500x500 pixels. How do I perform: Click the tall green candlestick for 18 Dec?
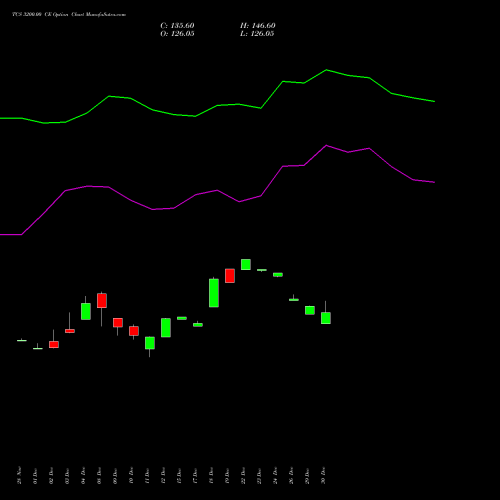click(214, 293)
